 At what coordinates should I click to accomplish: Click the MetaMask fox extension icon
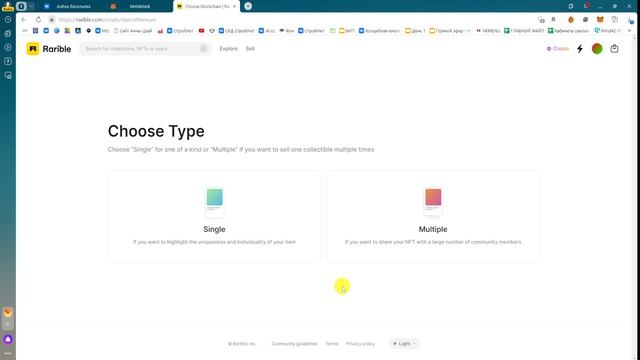click(x=600, y=20)
